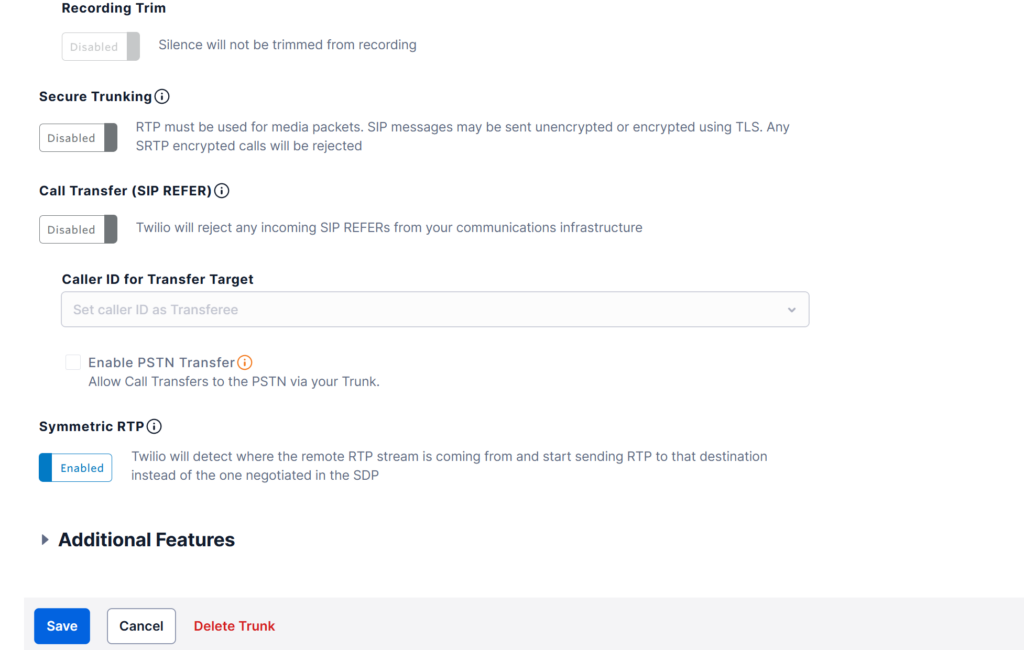
Task: Click the Secure Trunking heading
Action: (95, 97)
